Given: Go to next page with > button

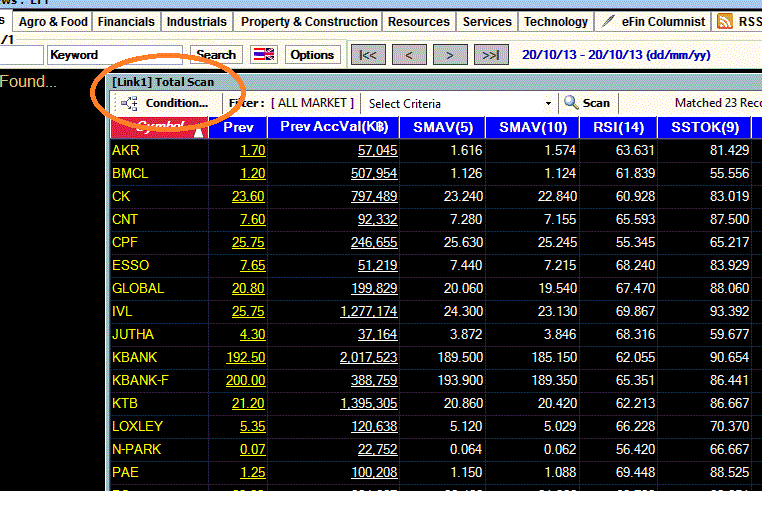Looking at the screenshot, I should (450, 54).
